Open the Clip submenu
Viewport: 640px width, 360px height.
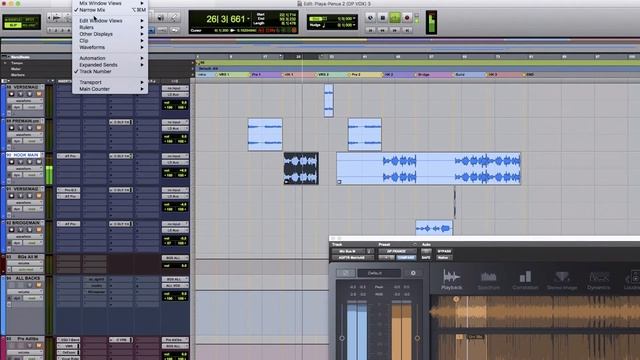[x=110, y=40]
